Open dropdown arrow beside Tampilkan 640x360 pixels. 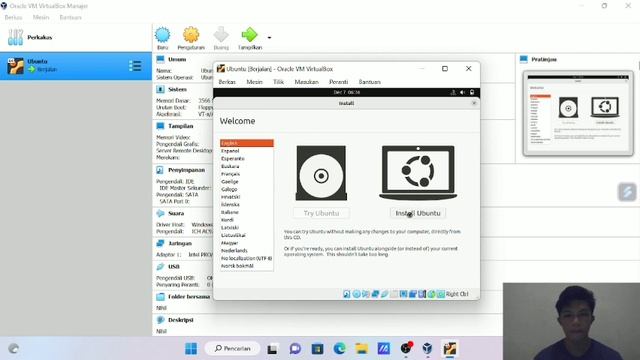tap(269, 38)
